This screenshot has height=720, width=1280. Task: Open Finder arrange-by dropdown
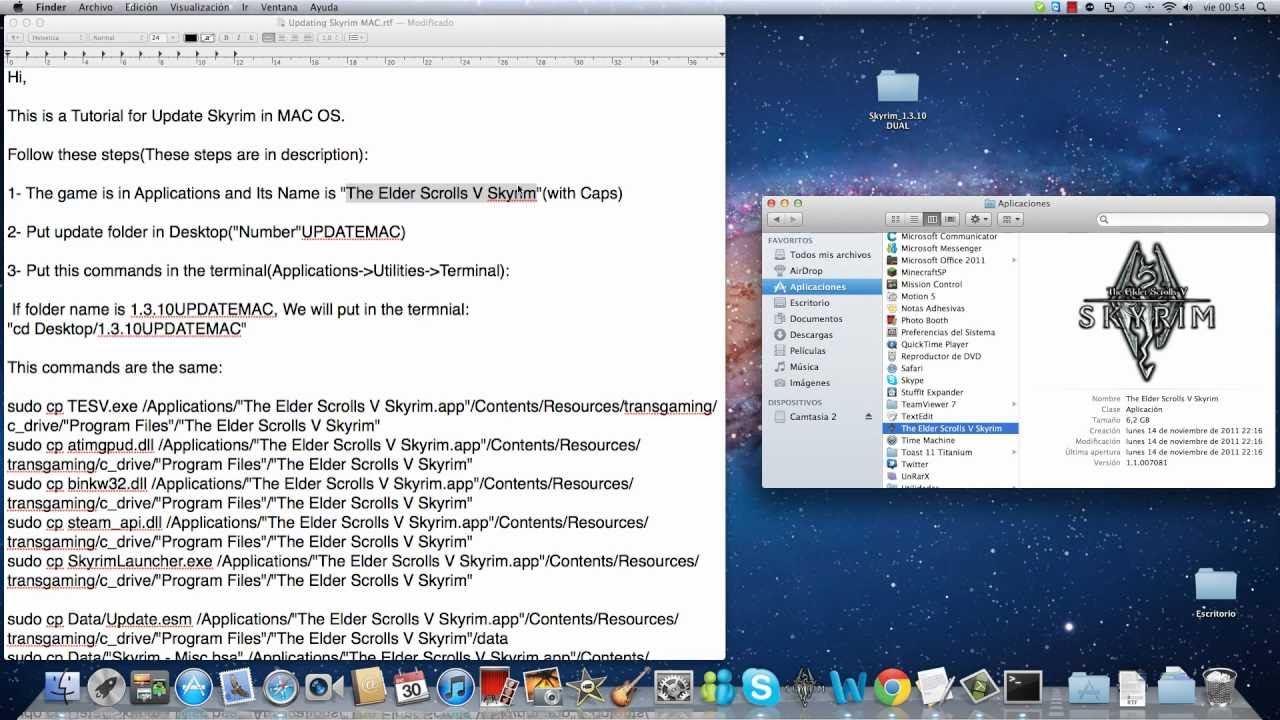point(1011,219)
